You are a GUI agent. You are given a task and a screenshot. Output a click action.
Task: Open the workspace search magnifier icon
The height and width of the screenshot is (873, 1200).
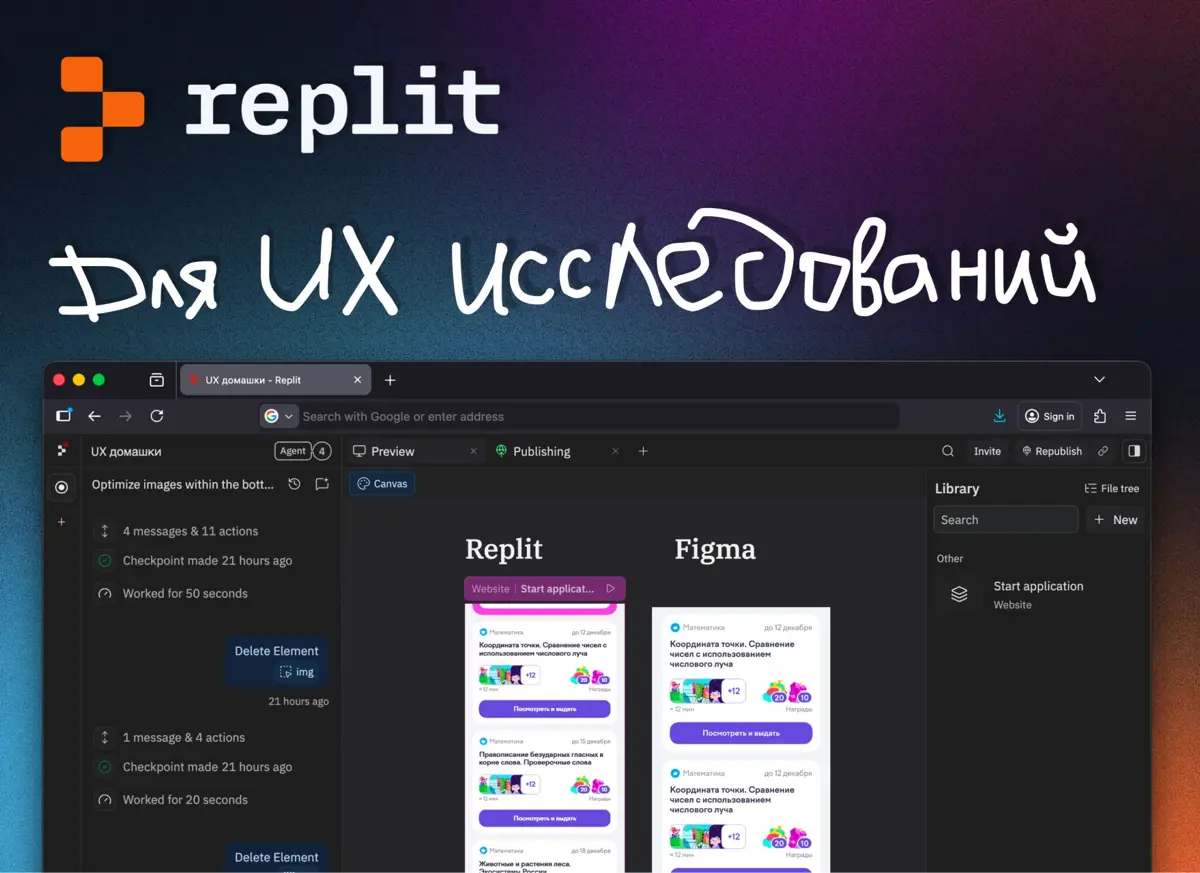[x=948, y=451]
